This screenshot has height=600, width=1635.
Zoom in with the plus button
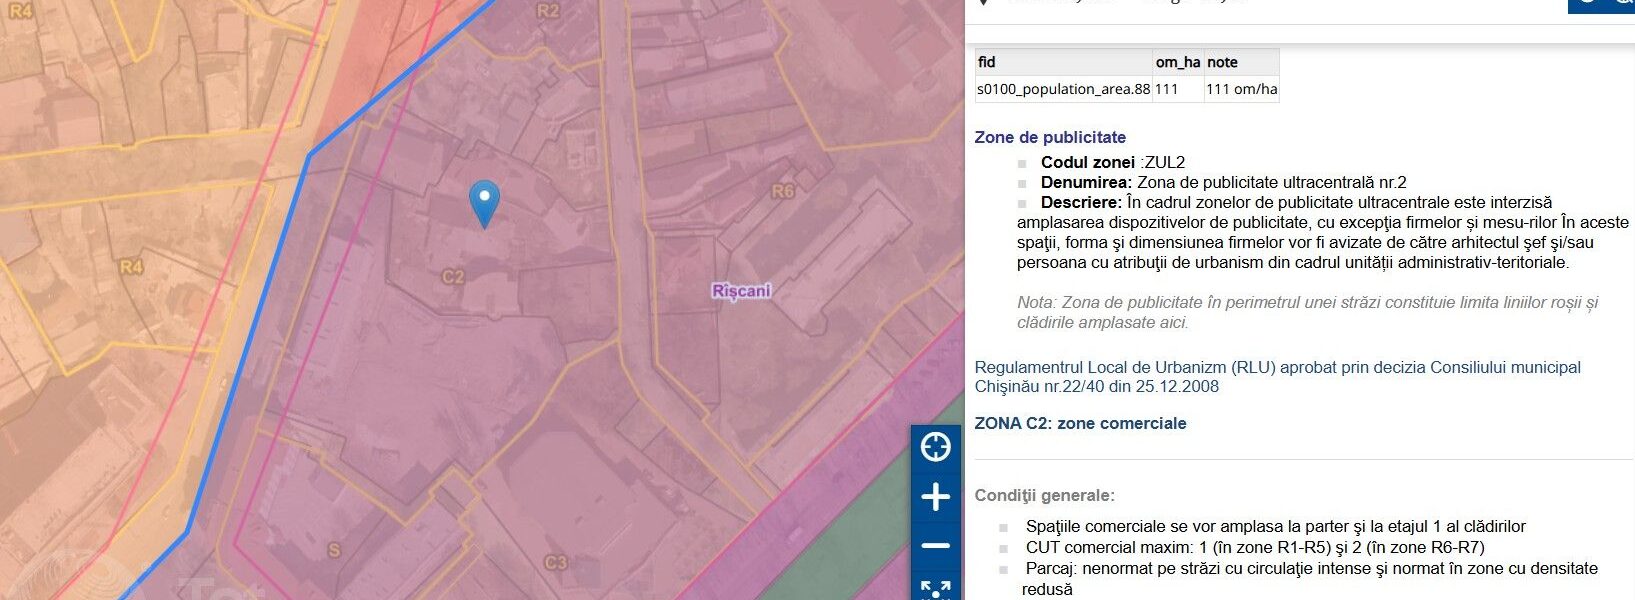[935, 497]
